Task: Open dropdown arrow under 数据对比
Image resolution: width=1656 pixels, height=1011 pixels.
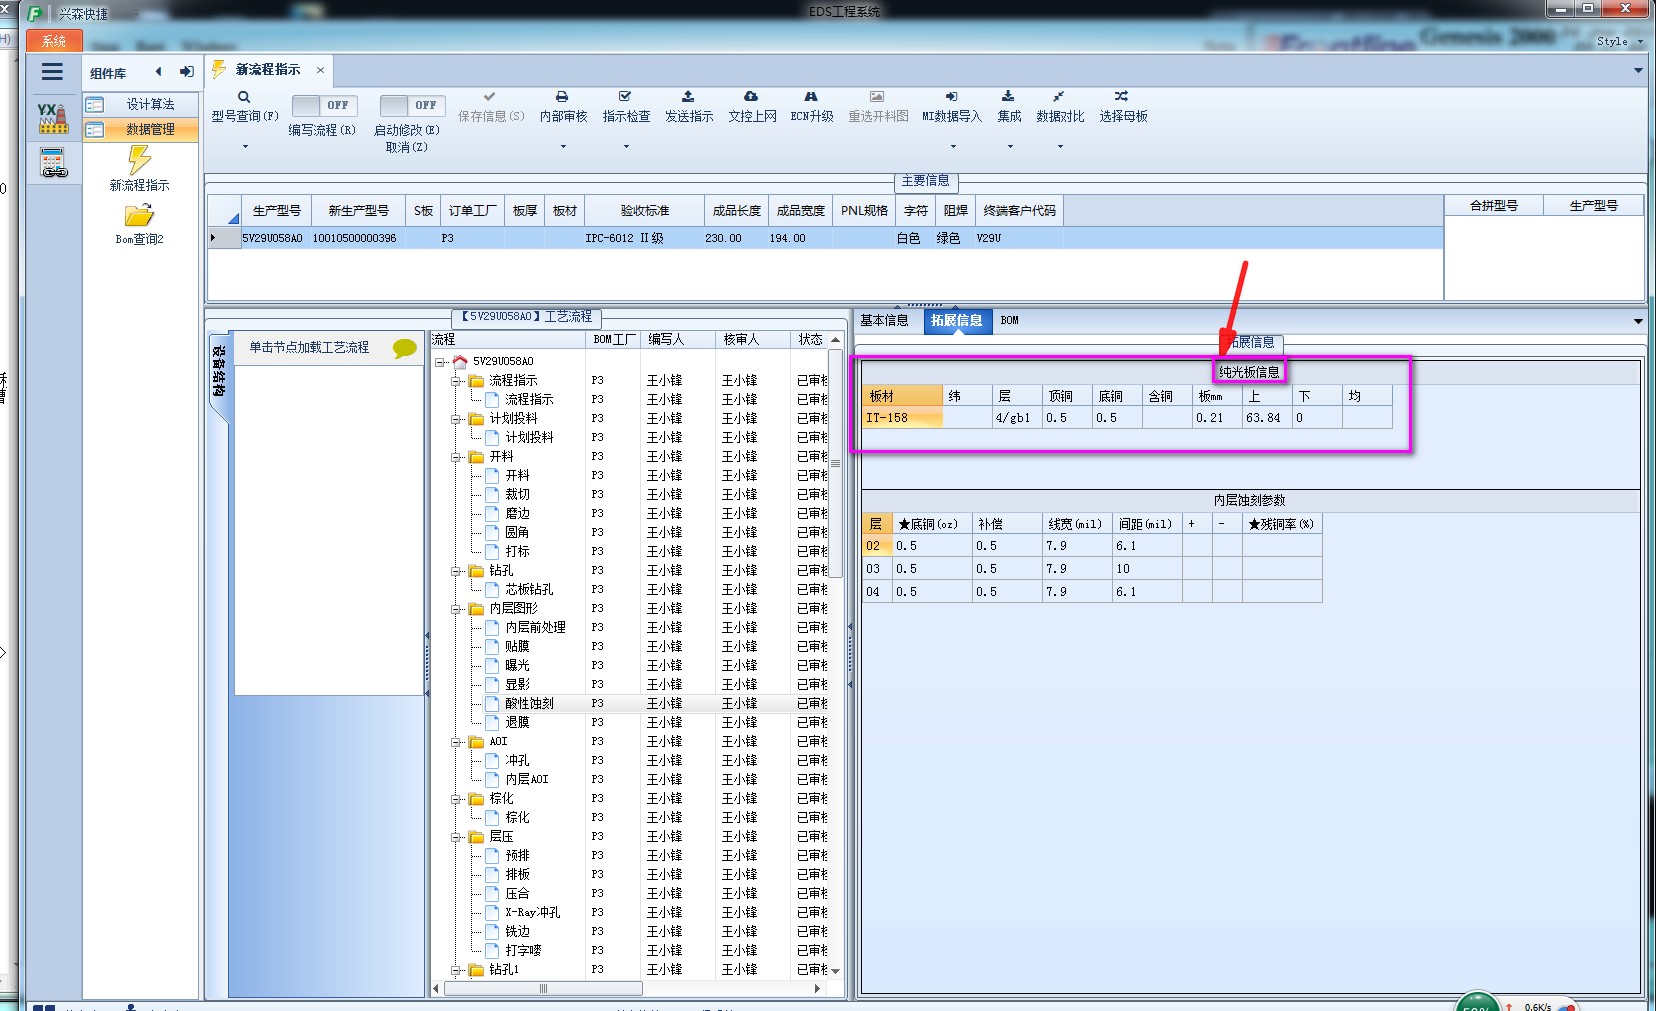Action: tap(1060, 147)
